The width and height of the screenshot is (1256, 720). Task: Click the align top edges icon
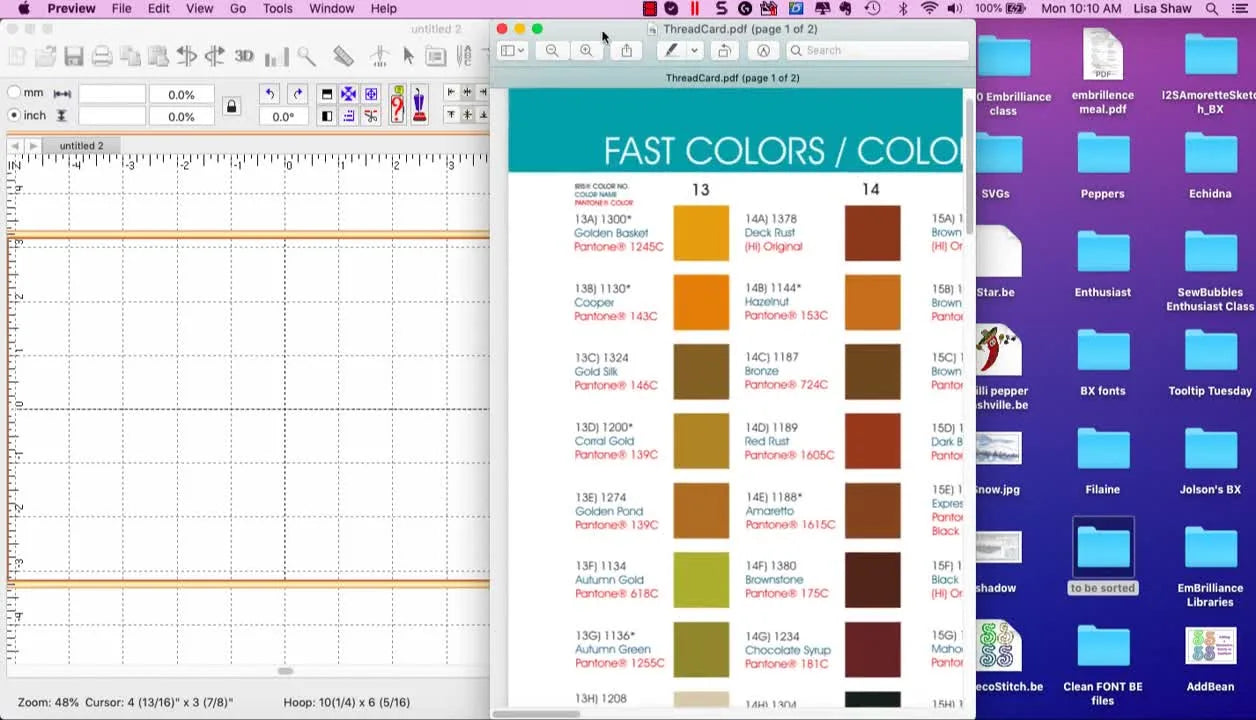(451, 115)
